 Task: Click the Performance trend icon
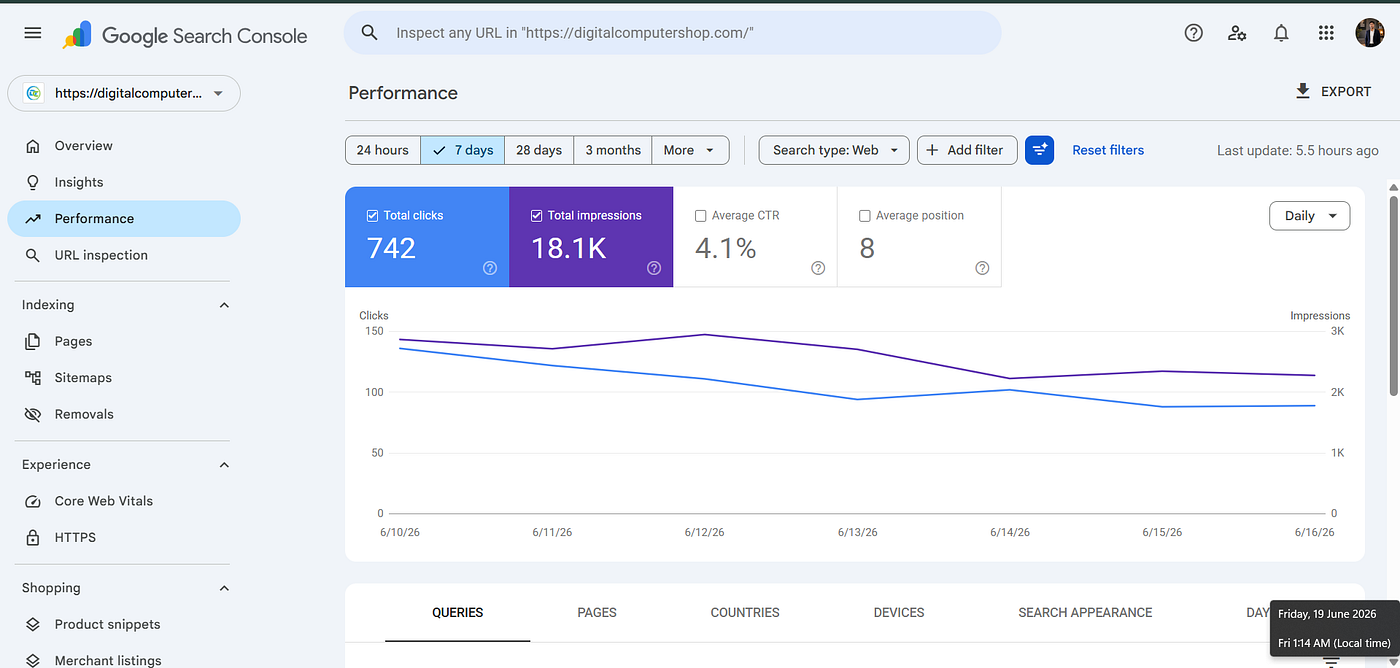coord(33,219)
